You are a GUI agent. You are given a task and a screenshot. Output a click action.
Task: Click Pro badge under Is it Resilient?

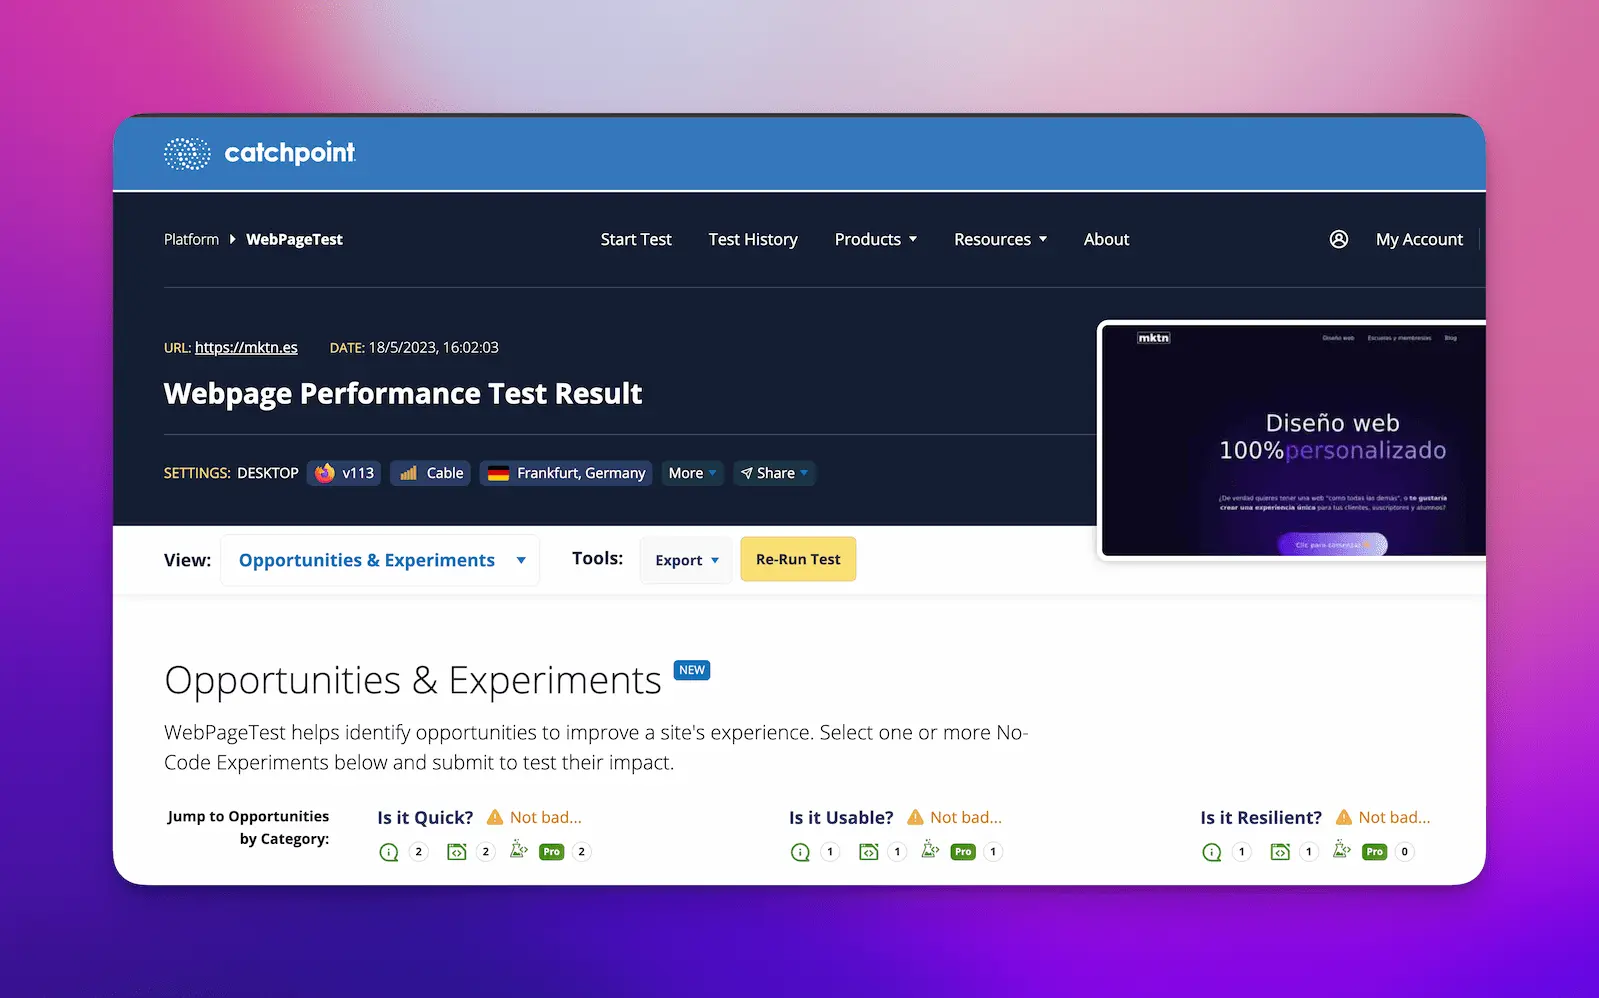point(1375,852)
